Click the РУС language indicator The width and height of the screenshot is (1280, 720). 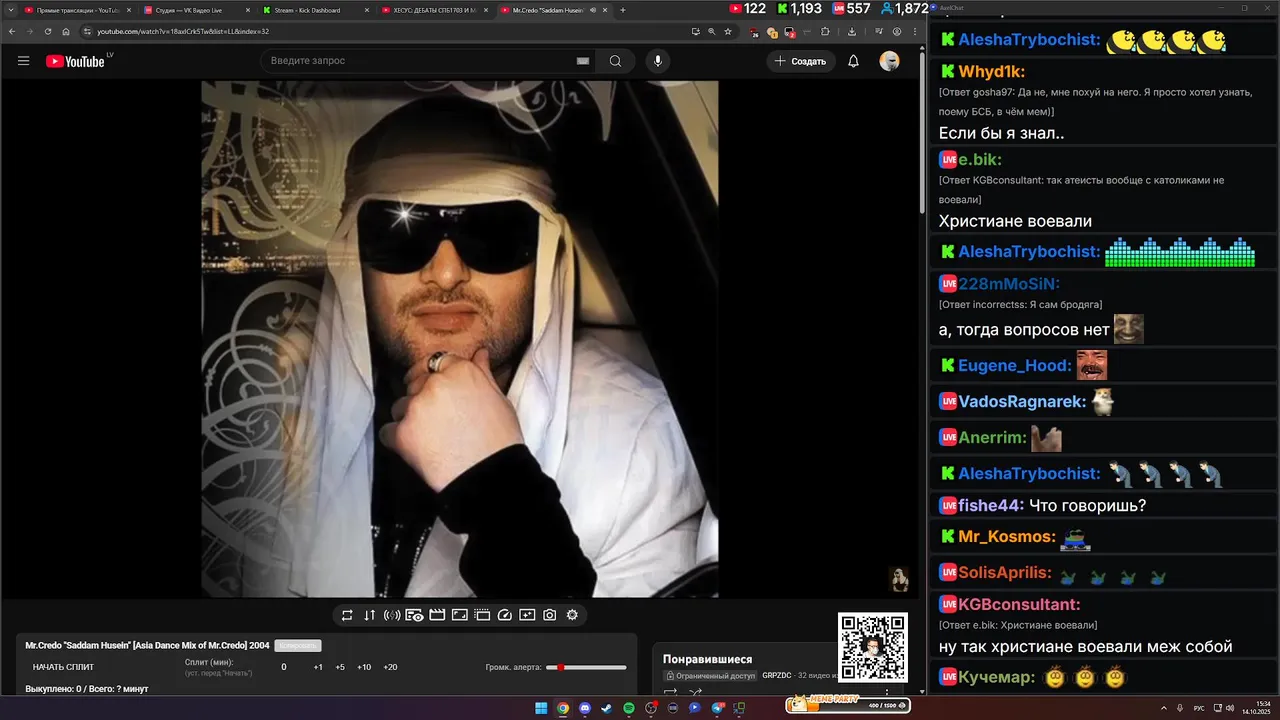point(1199,708)
